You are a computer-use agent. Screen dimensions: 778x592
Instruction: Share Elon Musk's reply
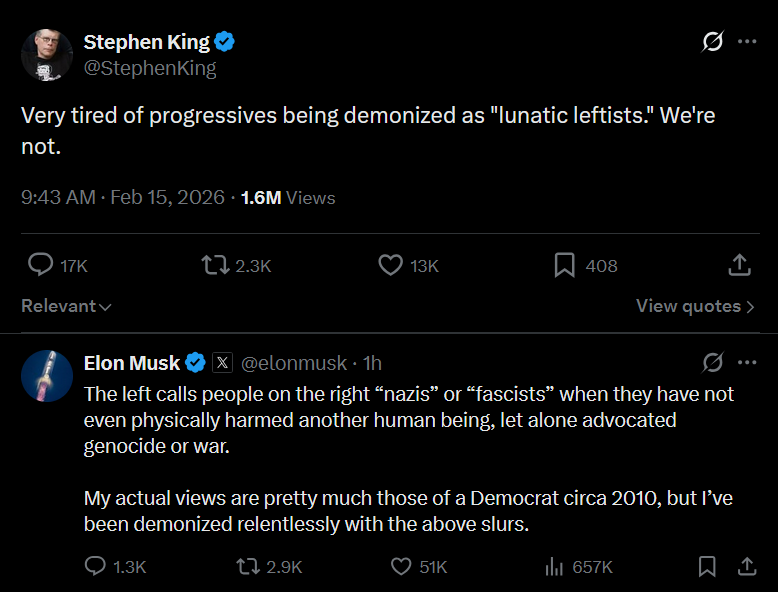click(x=746, y=566)
